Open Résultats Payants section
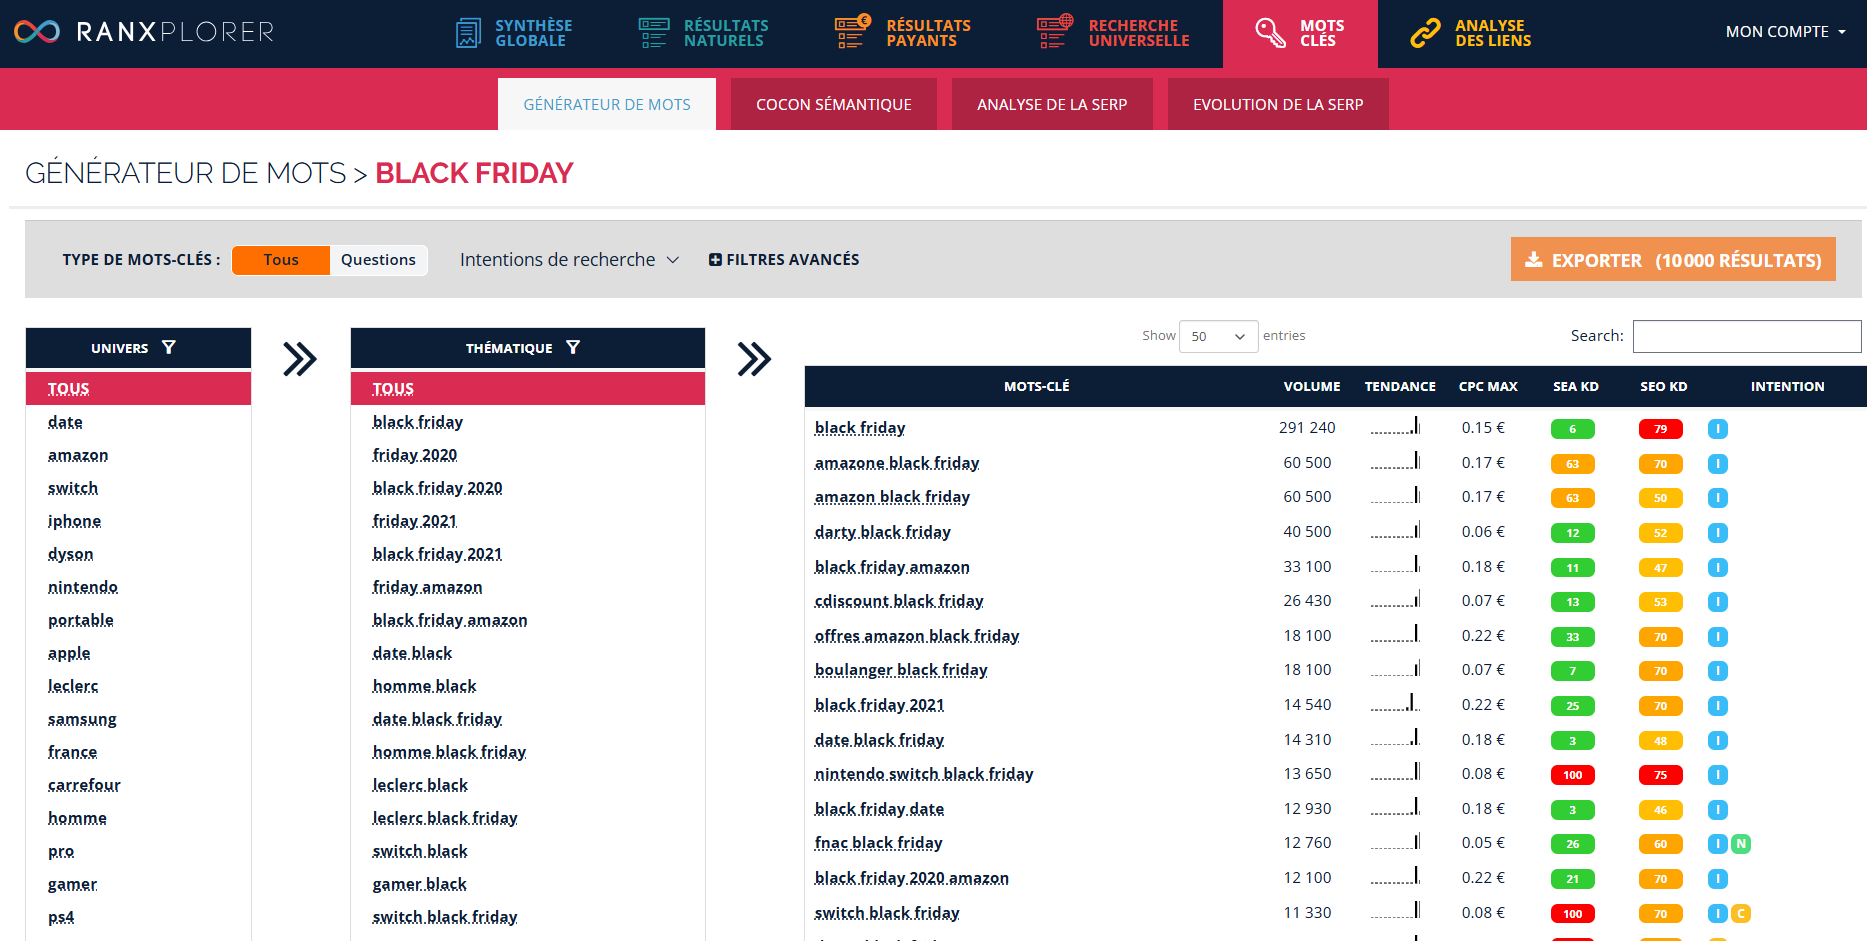 pos(903,33)
